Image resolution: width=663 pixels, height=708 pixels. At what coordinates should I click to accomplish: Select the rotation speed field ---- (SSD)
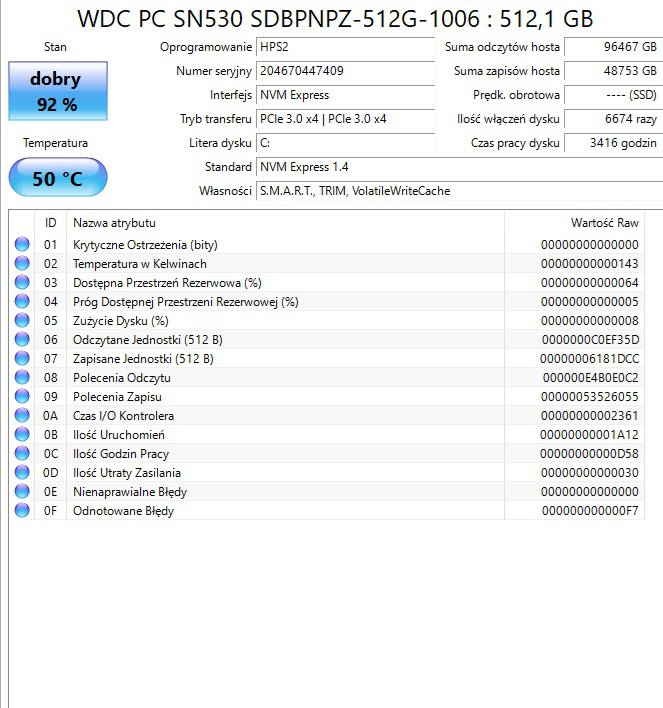[x=614, y=95]
